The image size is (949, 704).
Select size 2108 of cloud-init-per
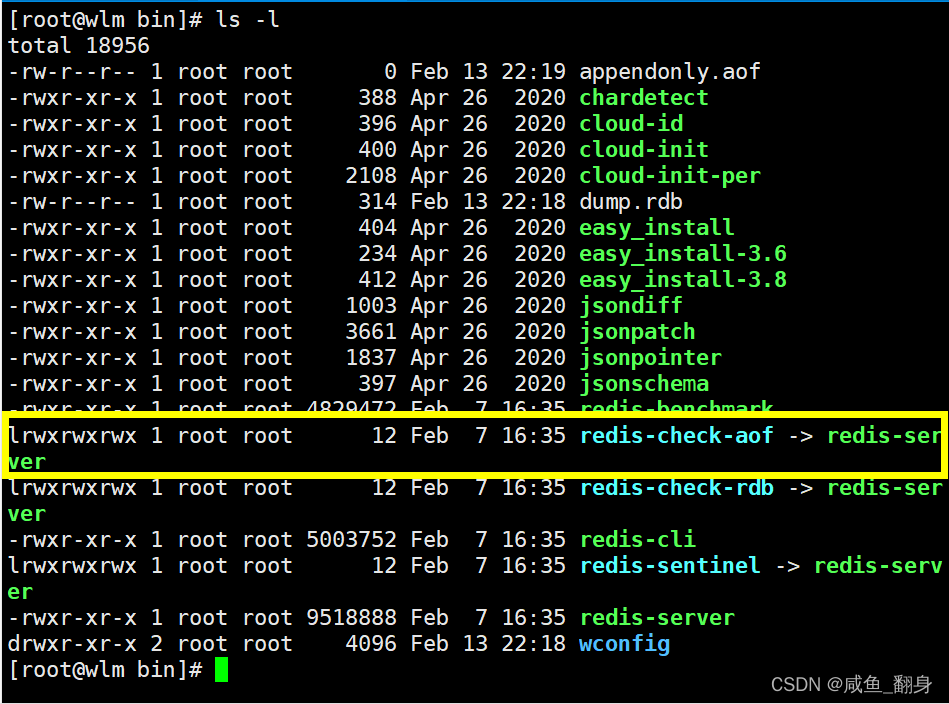[370, 176]
